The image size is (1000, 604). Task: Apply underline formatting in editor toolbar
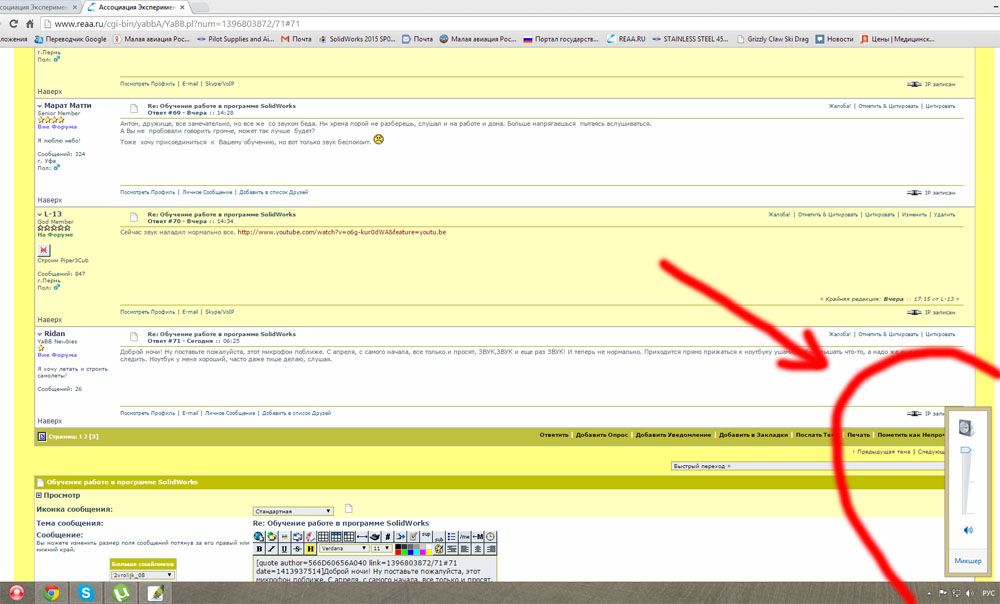tap(284, 549)
